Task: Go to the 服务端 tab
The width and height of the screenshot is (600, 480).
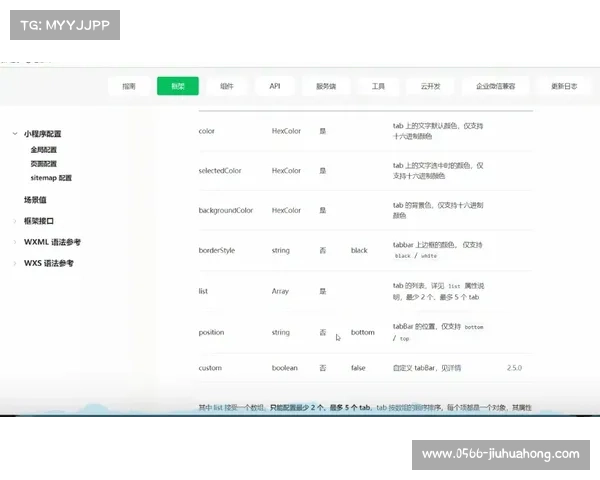Action: pos(326,86)
